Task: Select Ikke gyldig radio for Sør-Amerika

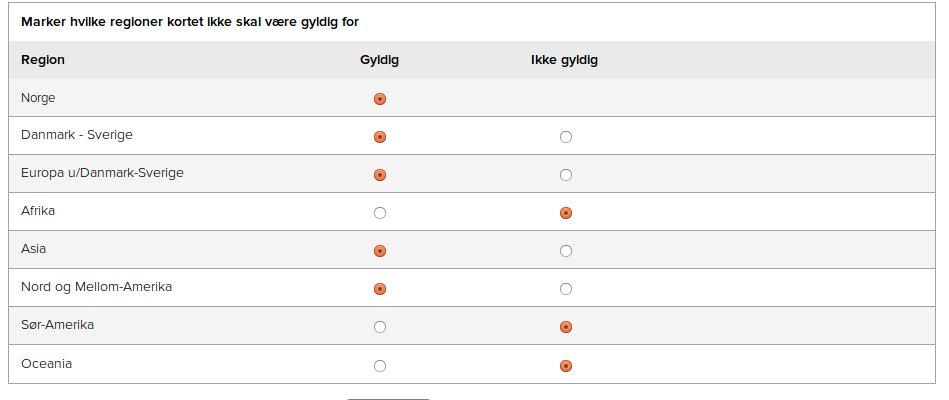Action: coord(565,327)
